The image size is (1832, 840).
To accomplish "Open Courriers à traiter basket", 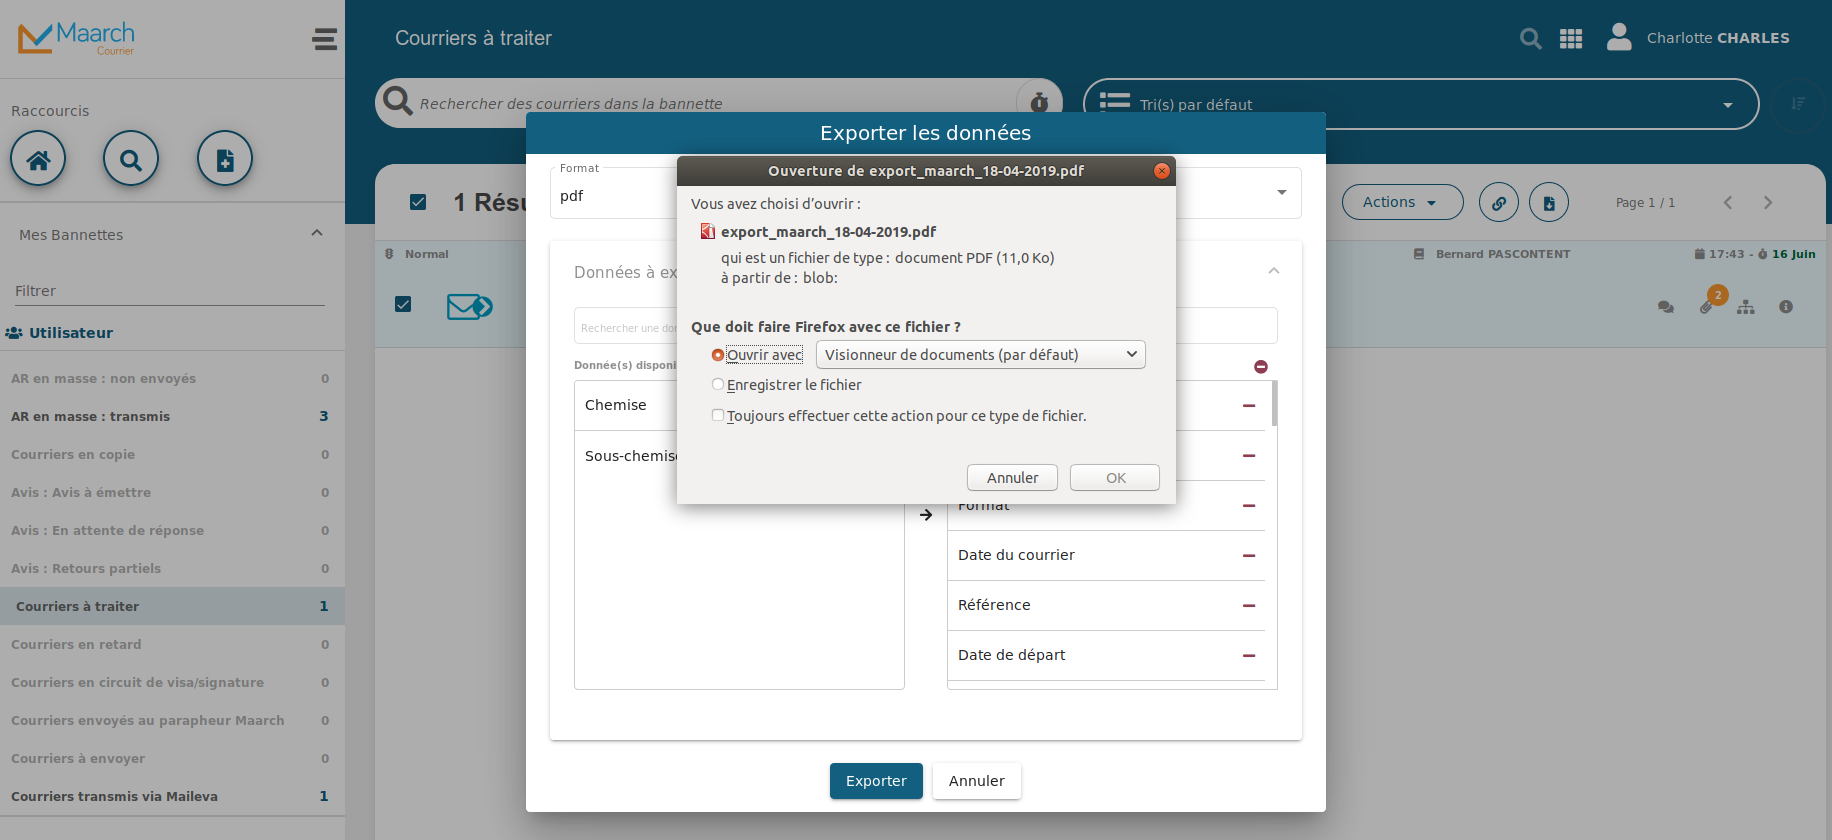I will coord(172,606).
